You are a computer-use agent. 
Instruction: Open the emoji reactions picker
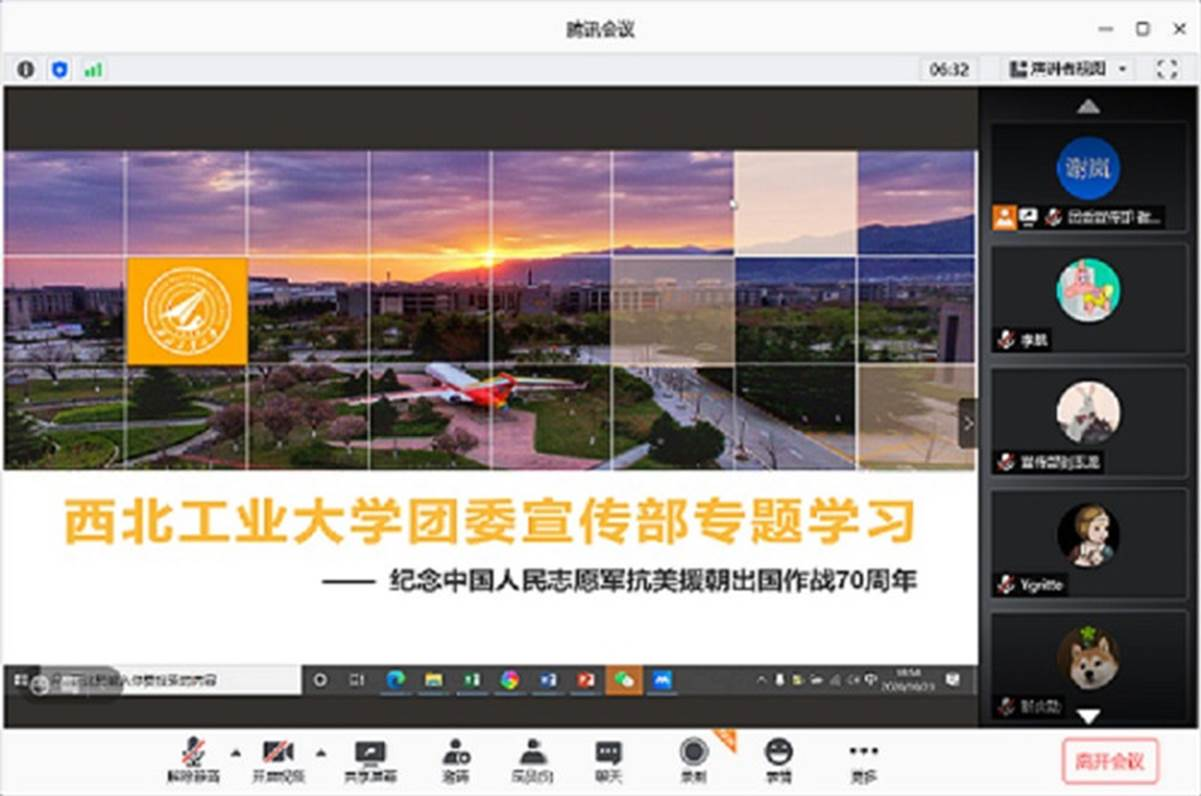click(778, 757)
